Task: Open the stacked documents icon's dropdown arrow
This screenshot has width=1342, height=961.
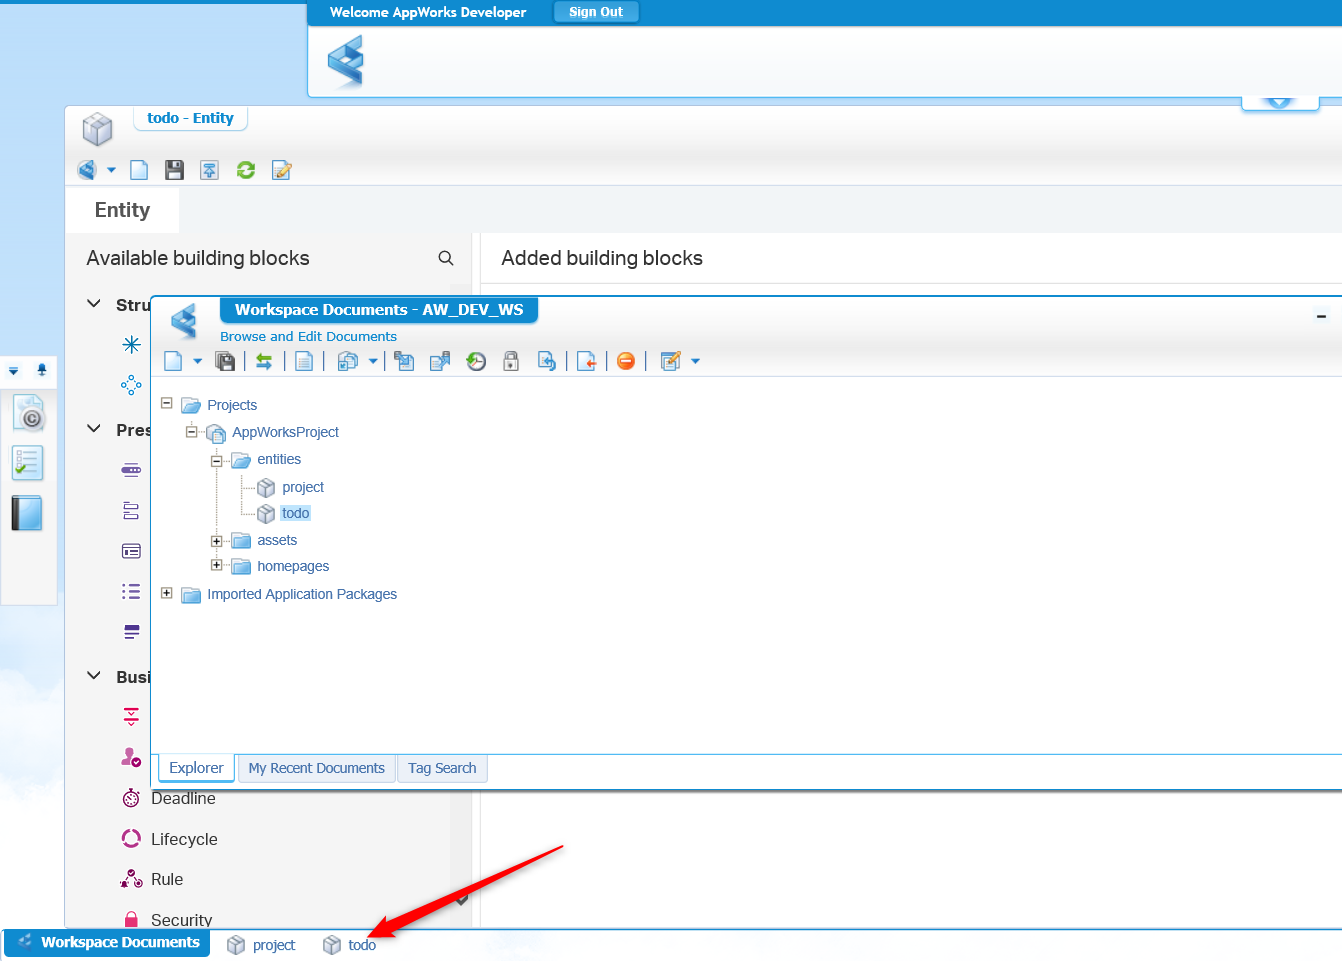Action: pos(373,361)
